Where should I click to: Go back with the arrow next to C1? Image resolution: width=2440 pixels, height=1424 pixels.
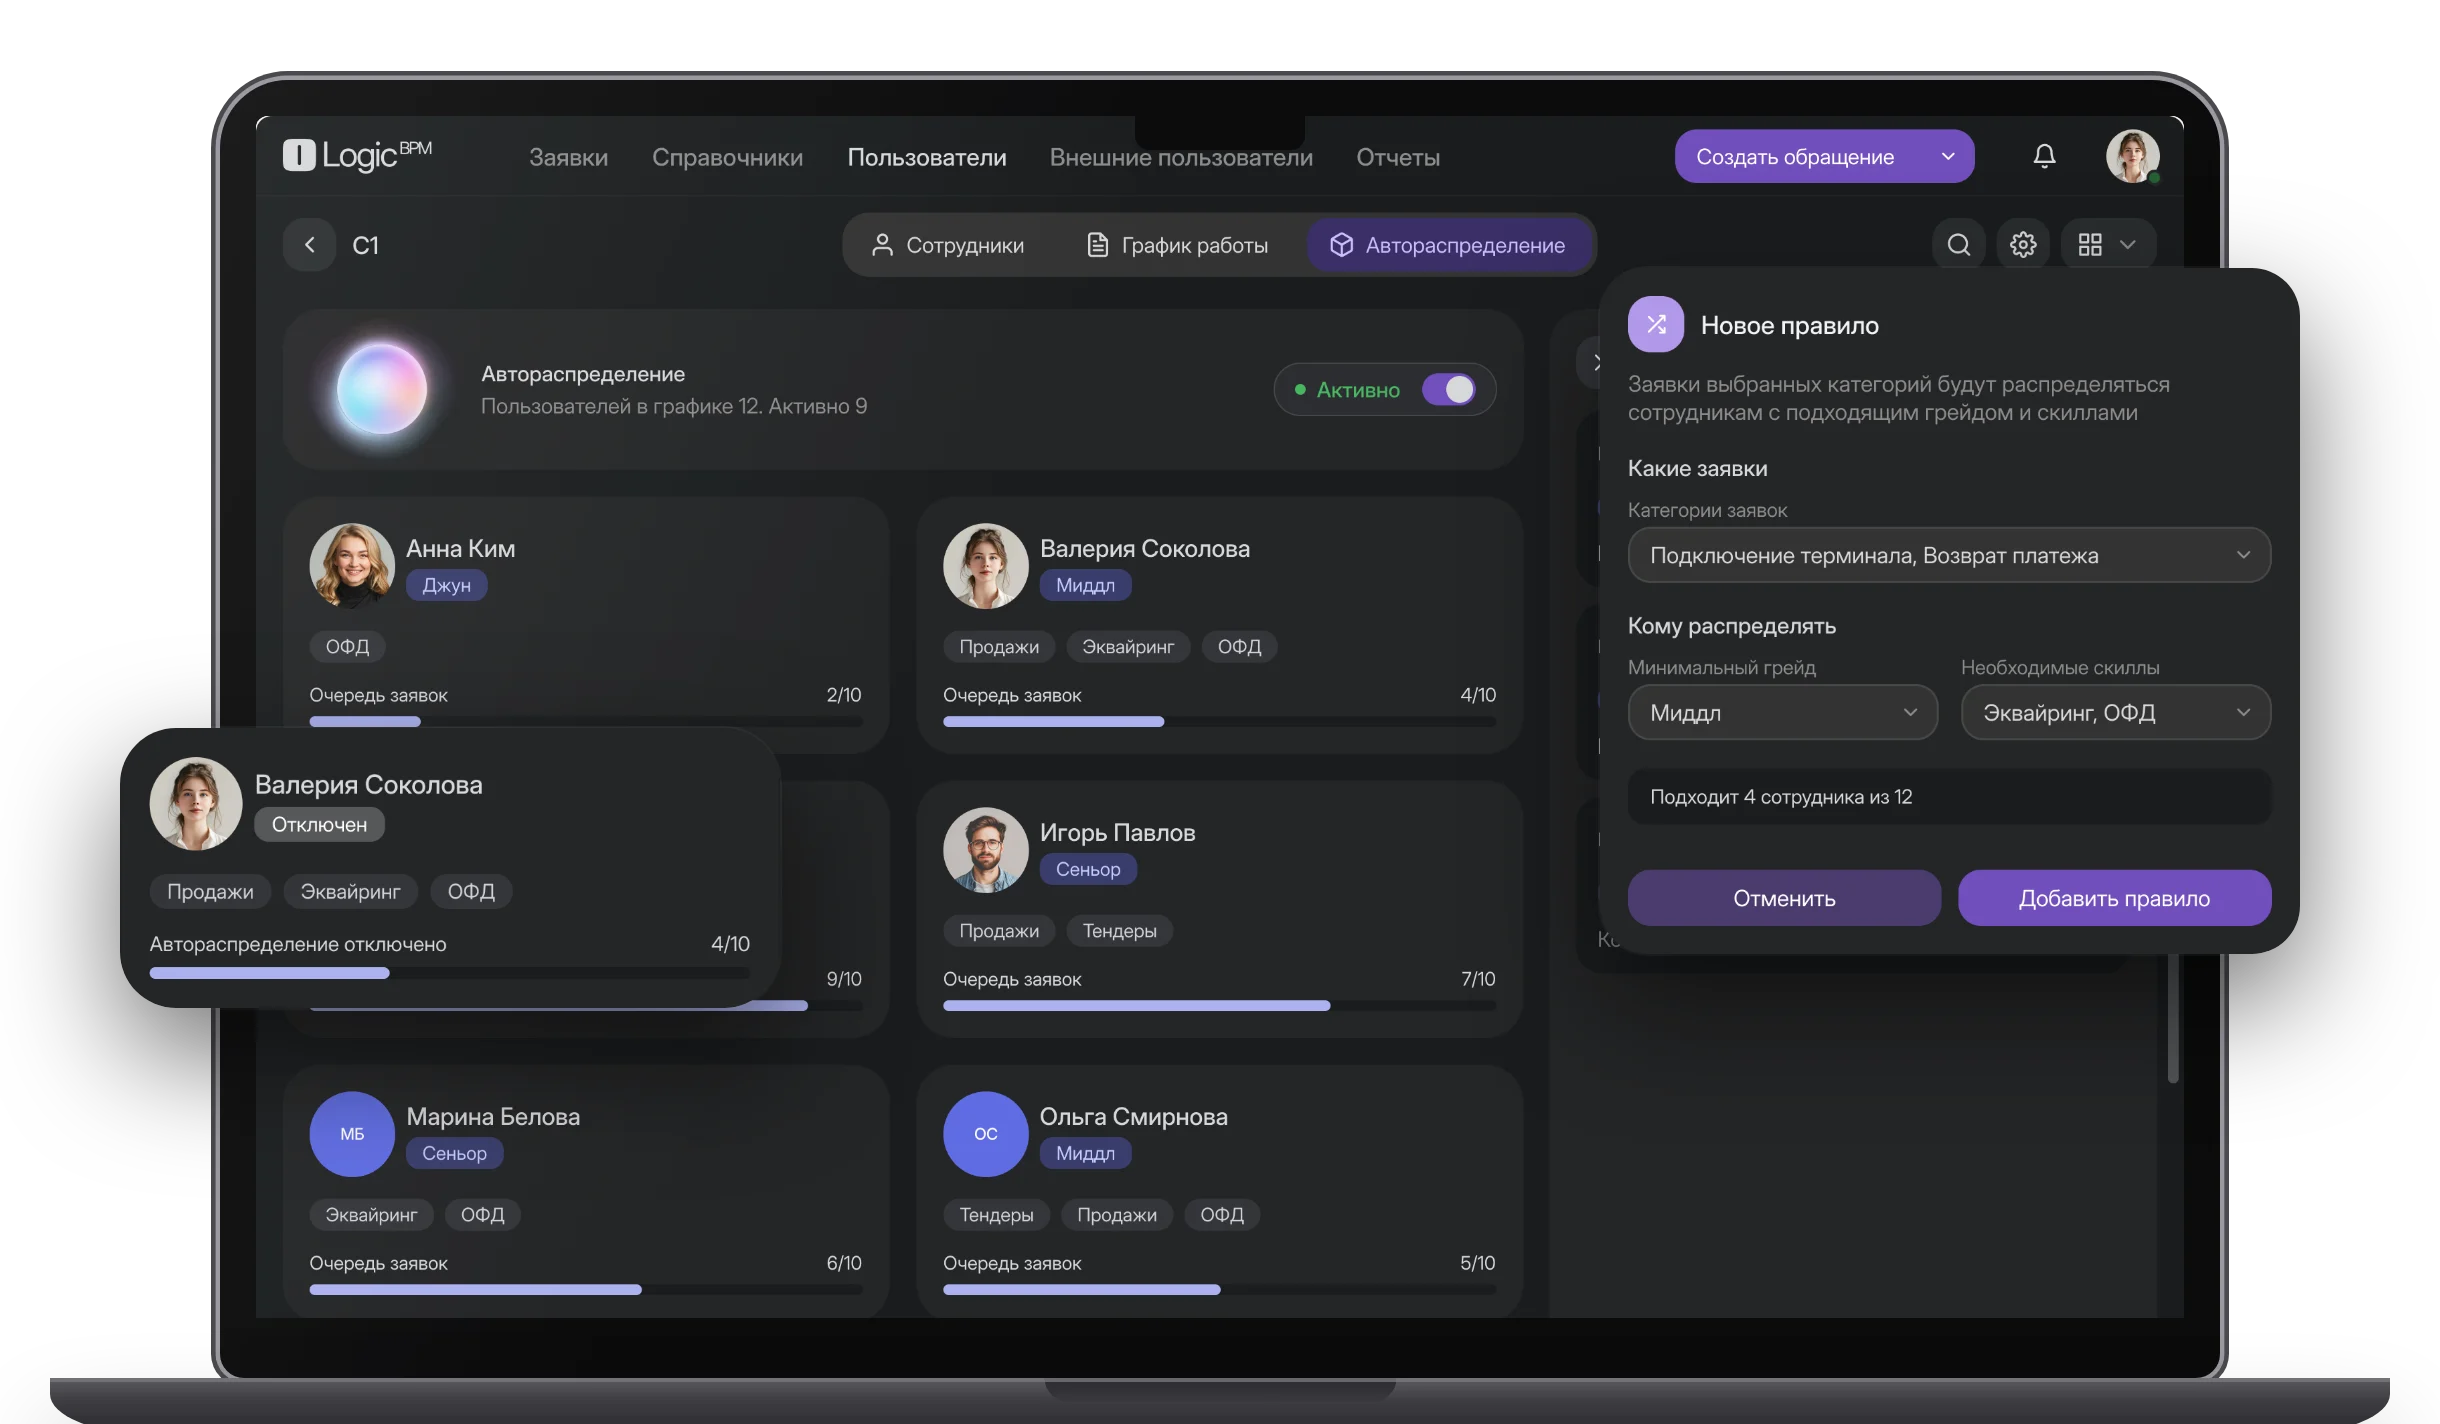click(309, 245)
